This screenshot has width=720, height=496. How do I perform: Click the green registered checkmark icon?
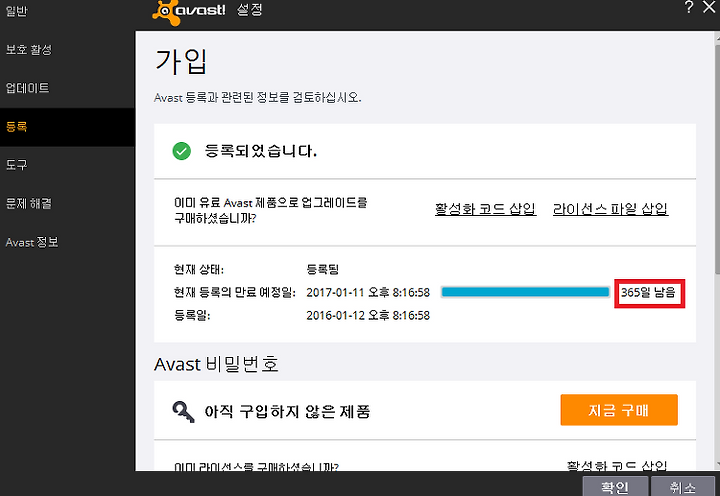pyautogui.click(x=181, y=151)
